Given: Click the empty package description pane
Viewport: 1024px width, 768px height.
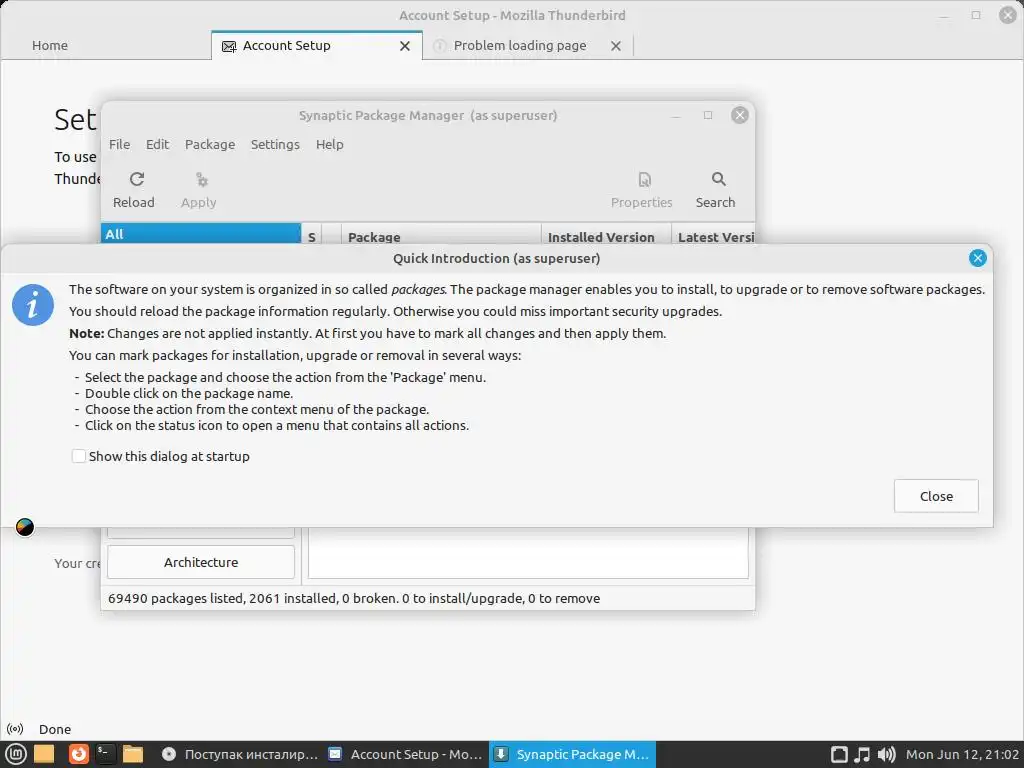Looking at the screenshot, I should pyautogui.click(x=528, y=553).
